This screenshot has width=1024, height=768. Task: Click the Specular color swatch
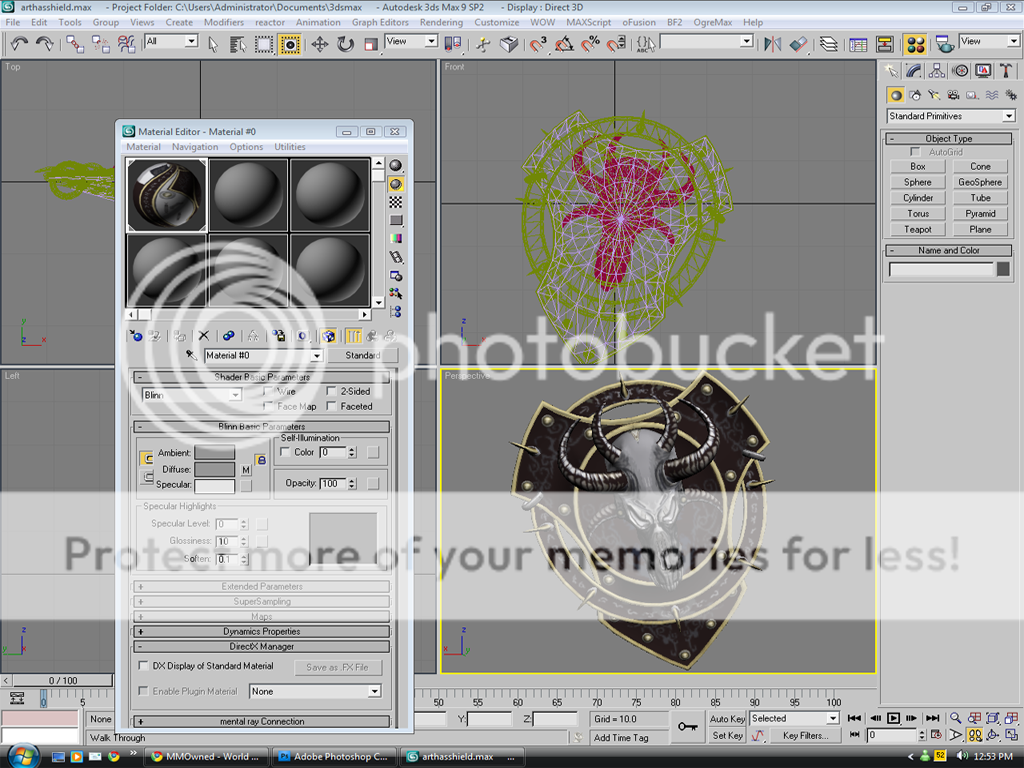214,485
